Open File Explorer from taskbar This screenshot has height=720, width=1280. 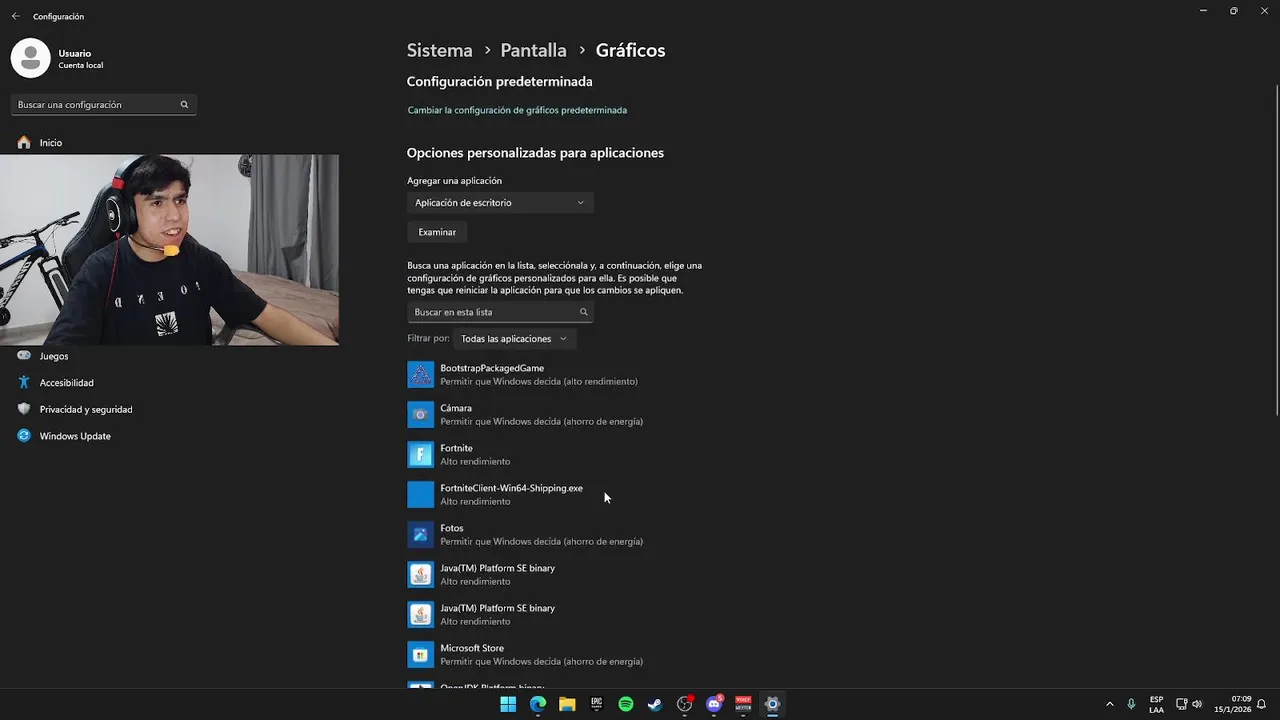pyautogui.click(x=567, y=704)
